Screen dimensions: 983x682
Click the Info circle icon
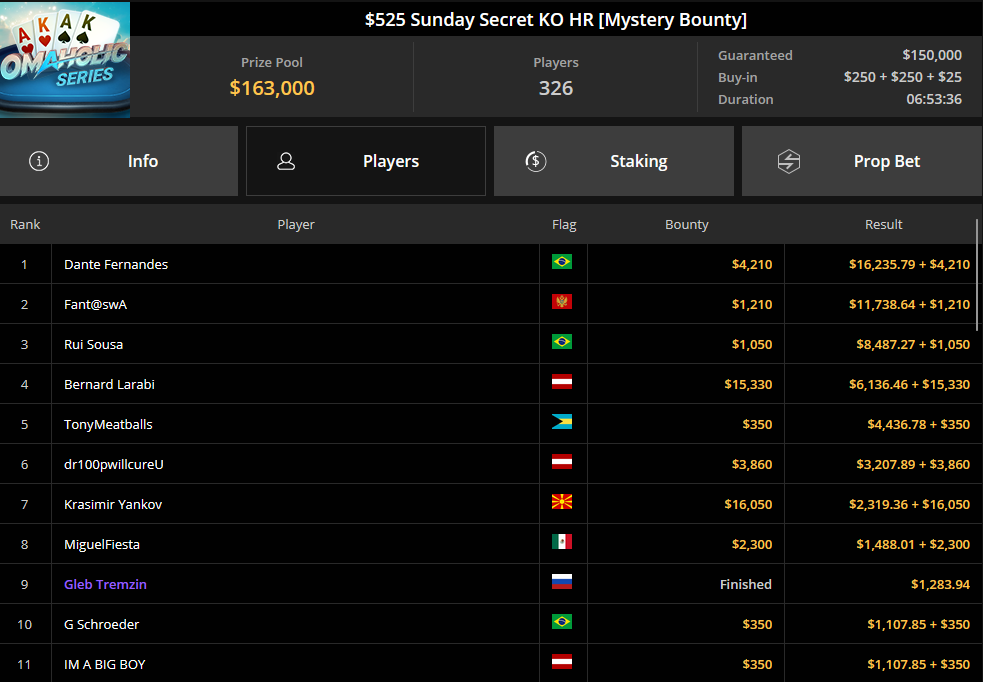(x=39, y=161)
